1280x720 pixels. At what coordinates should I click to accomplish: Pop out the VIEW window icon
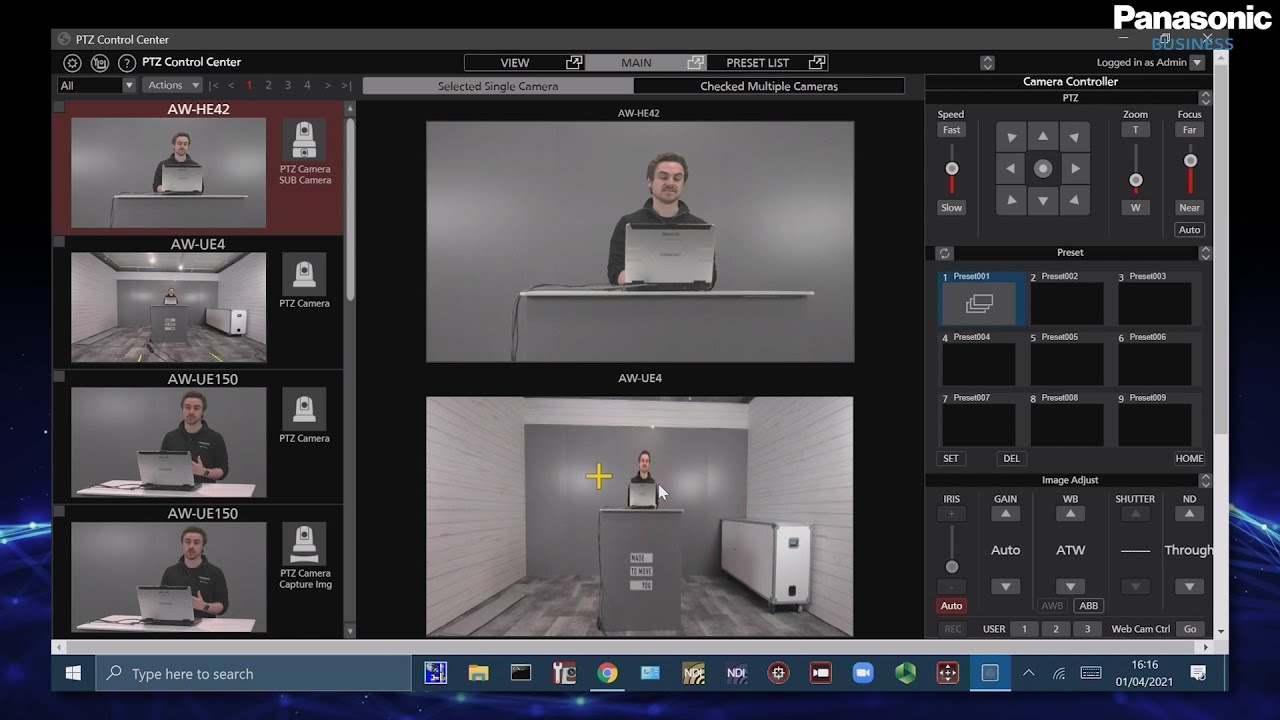(574, 63)
